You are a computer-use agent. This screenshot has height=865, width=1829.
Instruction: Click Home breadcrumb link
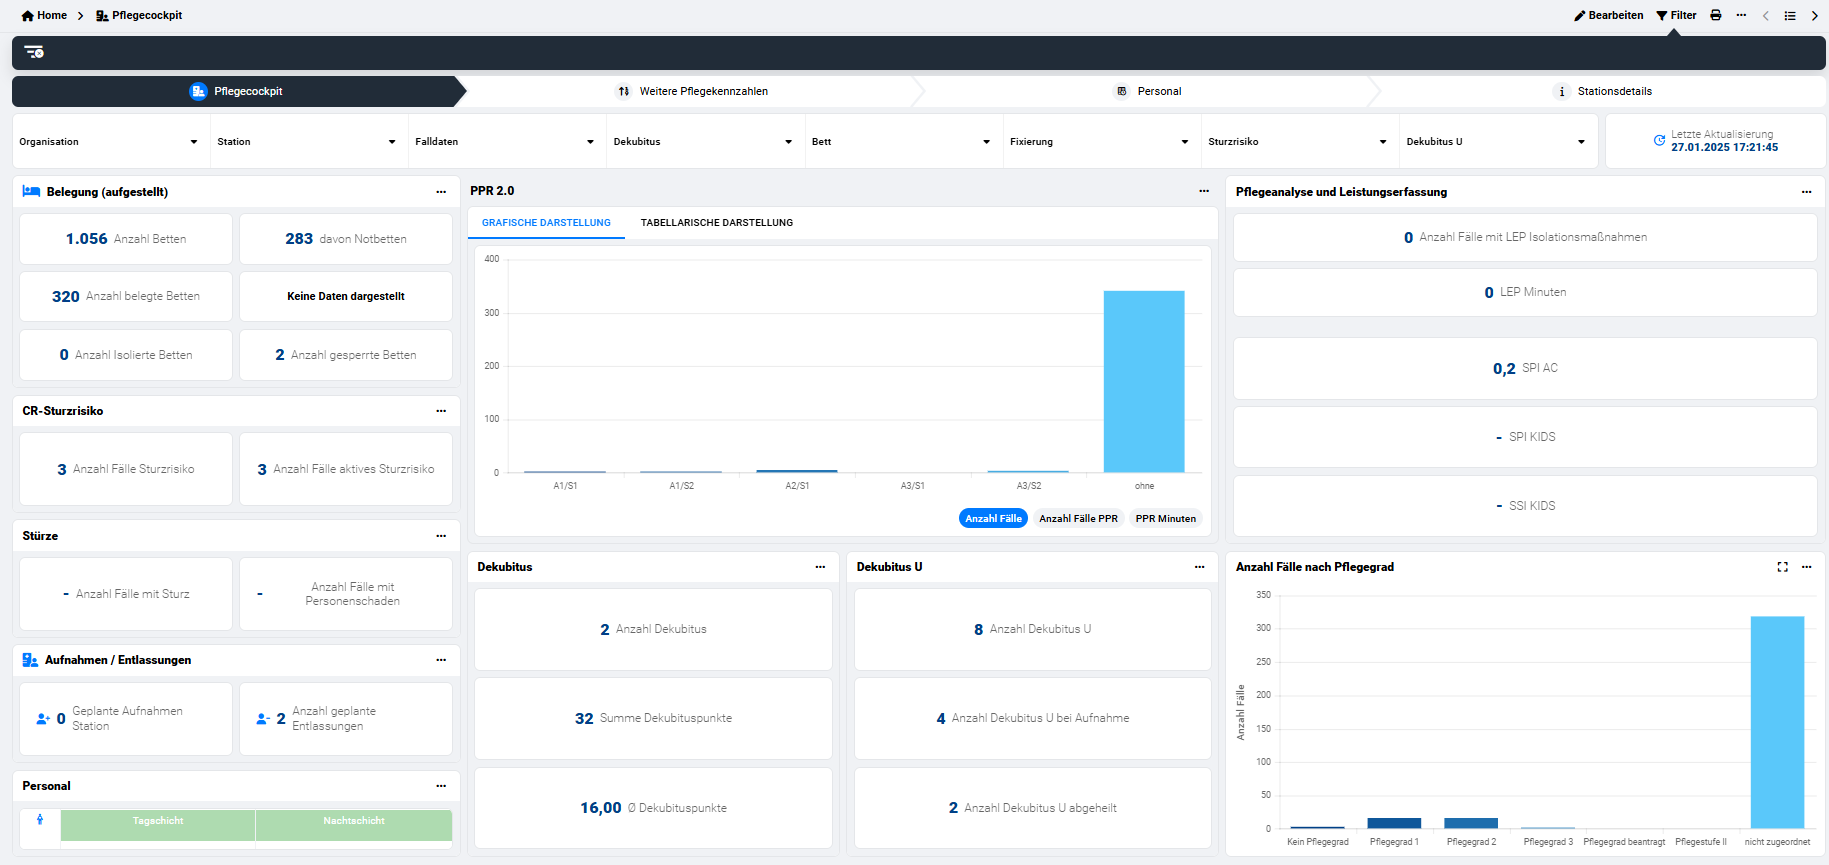pos(44,15)
